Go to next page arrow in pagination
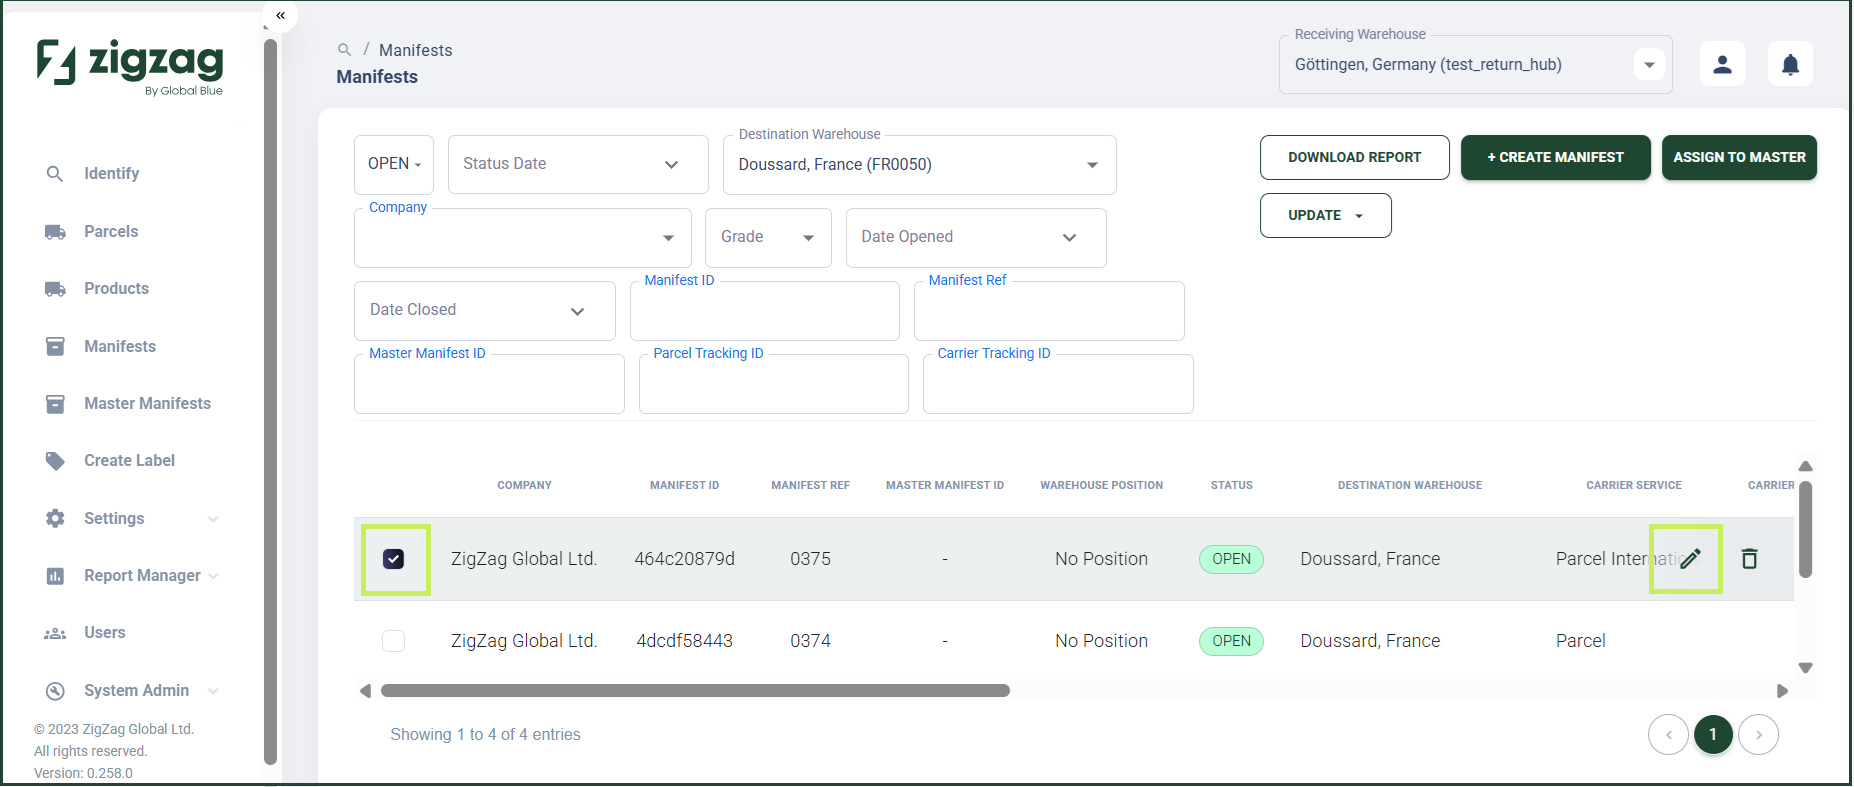This screenshot has height=787, width=1854. (1758, 735)
